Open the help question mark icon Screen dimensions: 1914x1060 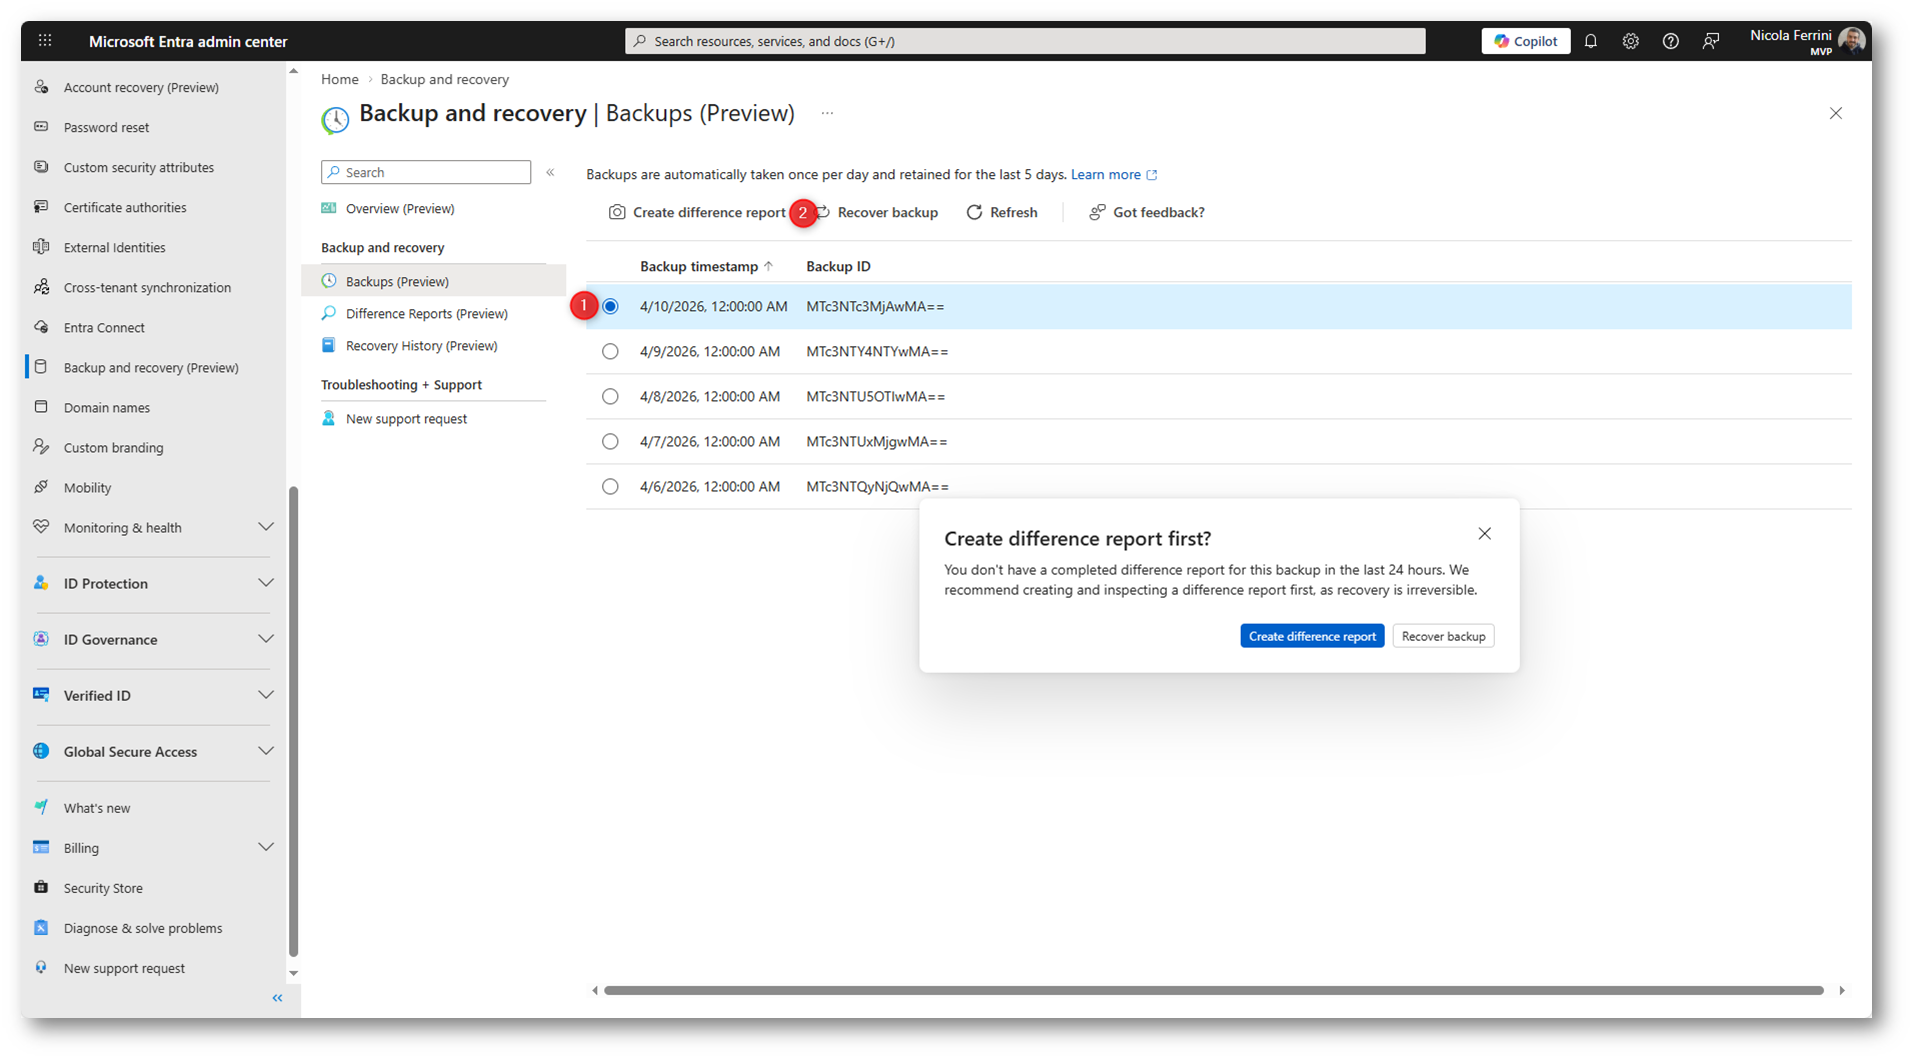[x=1671, y=41]
